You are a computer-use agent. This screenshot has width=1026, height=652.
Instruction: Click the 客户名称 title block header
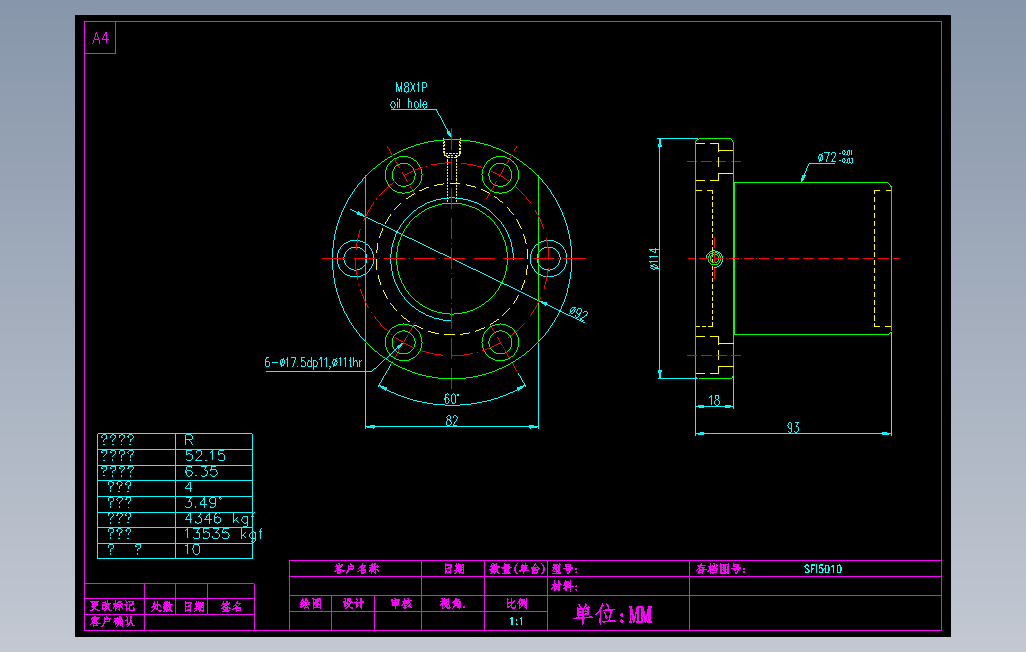[x=356, y=568]
